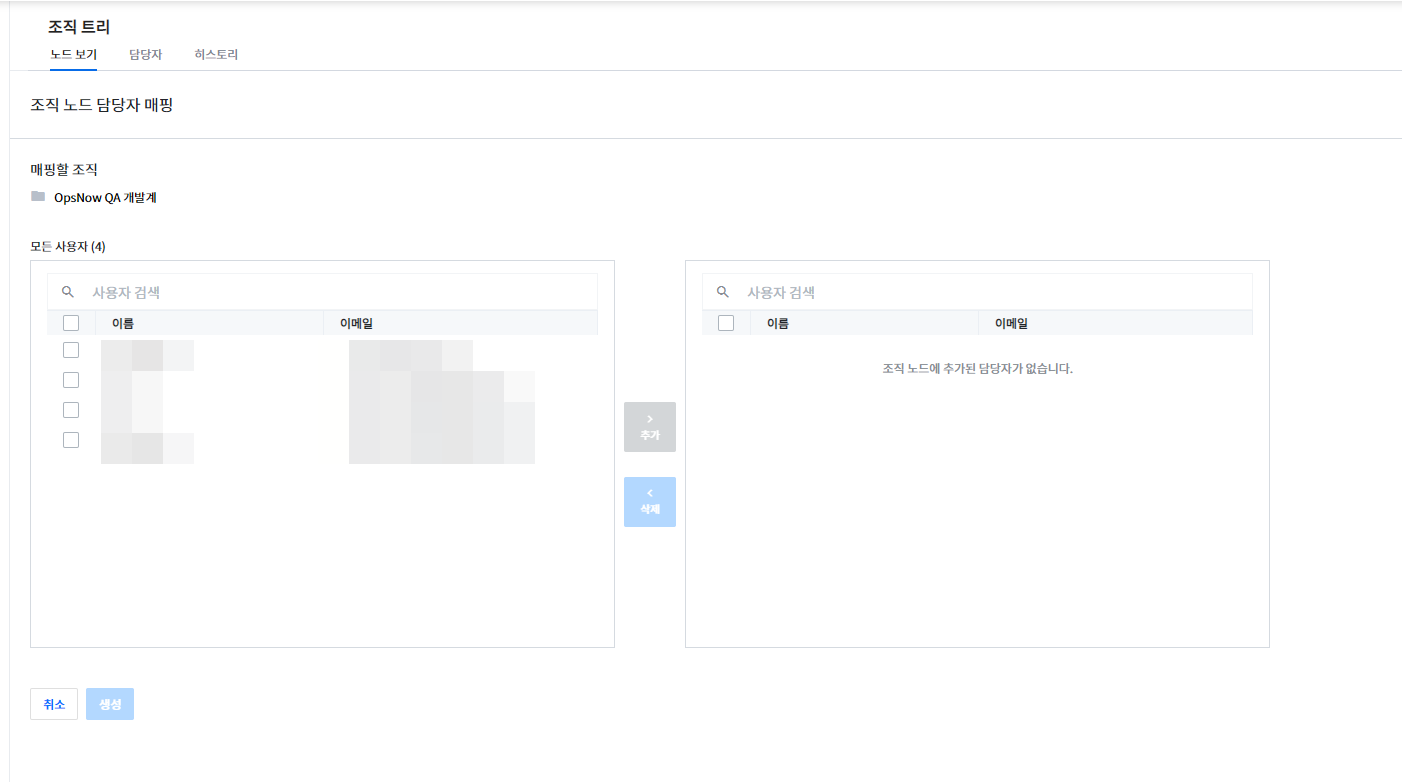Screen dimensions: 1402x782
Task: Click the 이메일 column header in the left list
Action: (x=356, y=323)
